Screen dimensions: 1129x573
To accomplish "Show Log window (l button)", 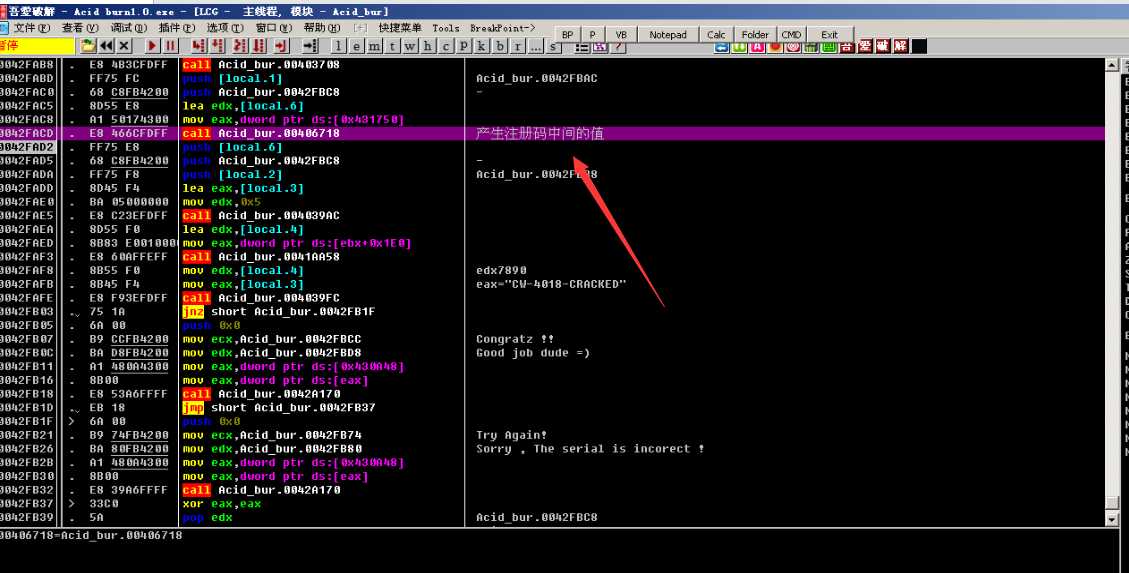I will point(339,46).
